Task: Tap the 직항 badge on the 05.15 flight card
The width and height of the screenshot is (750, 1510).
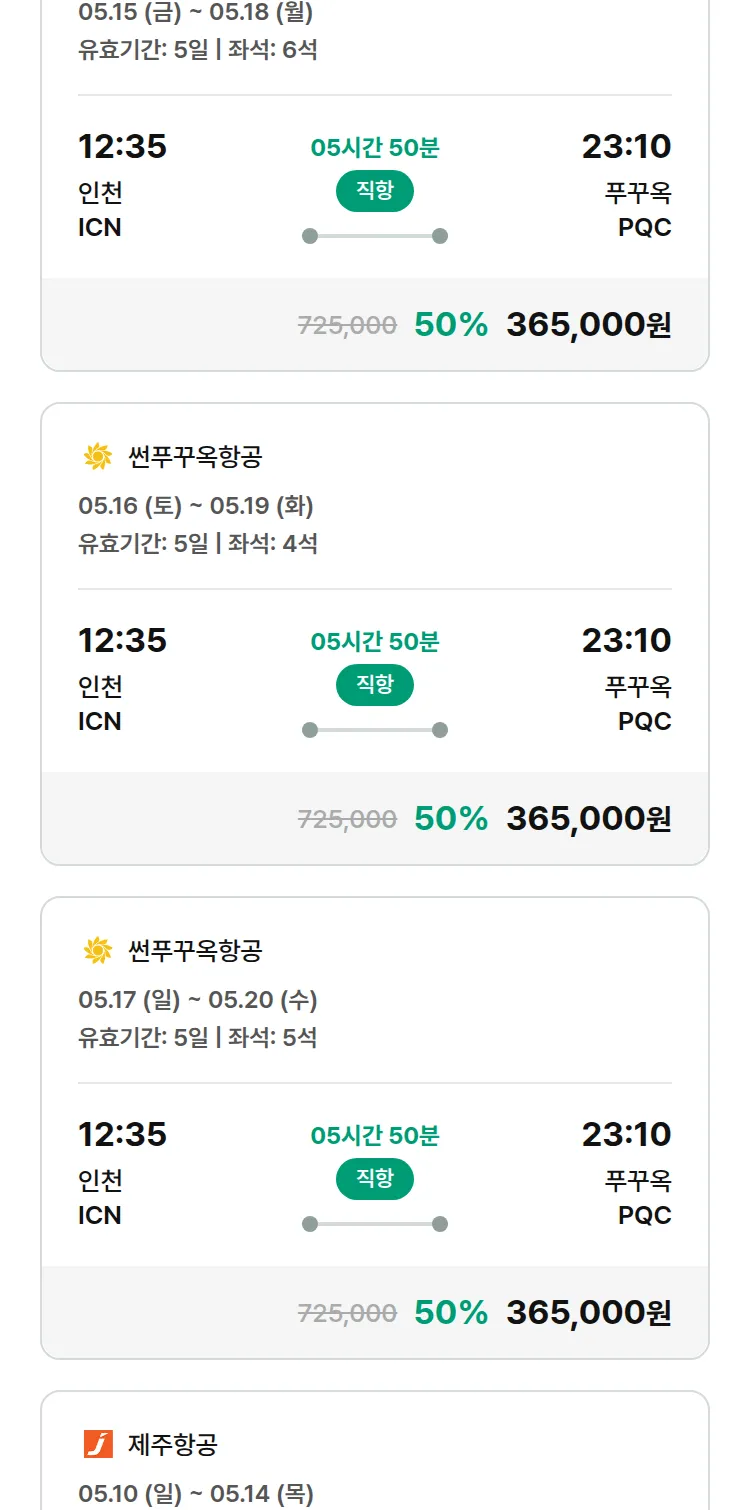Action: point(375,191)
